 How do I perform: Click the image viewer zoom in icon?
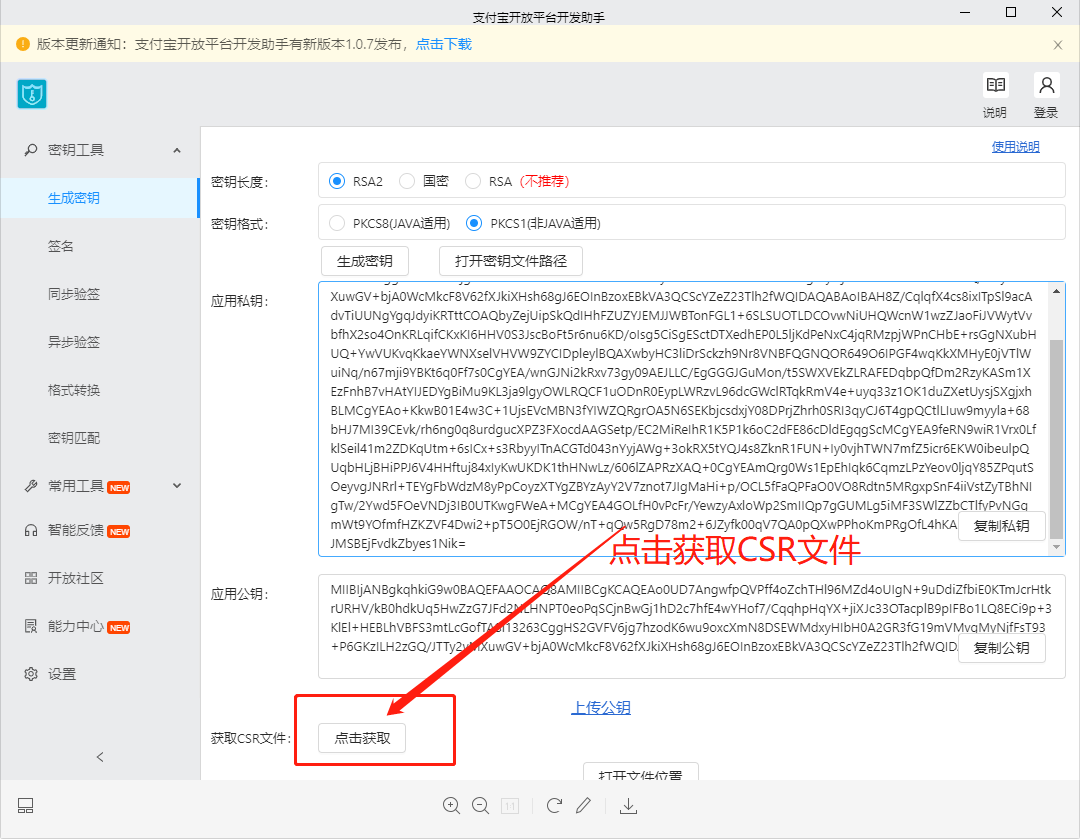[x=451, y=806]
